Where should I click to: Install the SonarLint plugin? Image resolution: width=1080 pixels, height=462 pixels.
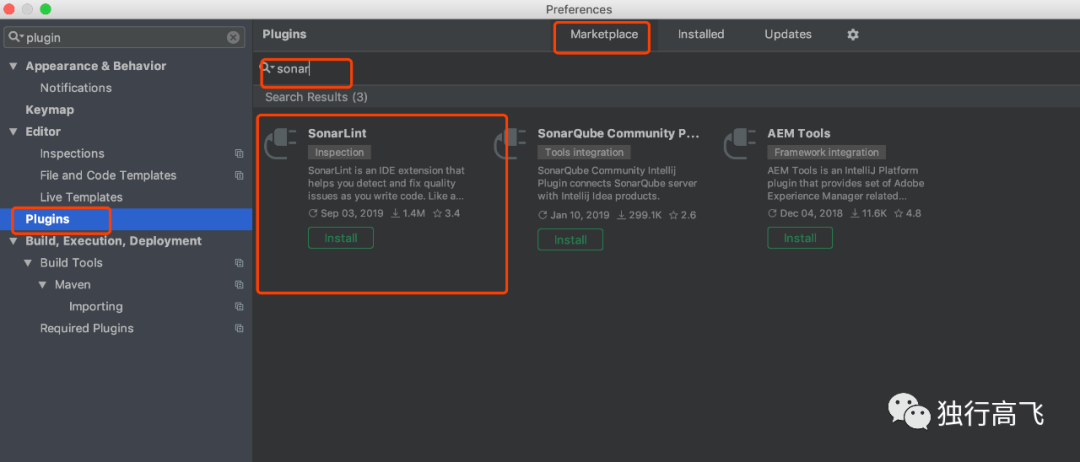click(x=341, y=238)
